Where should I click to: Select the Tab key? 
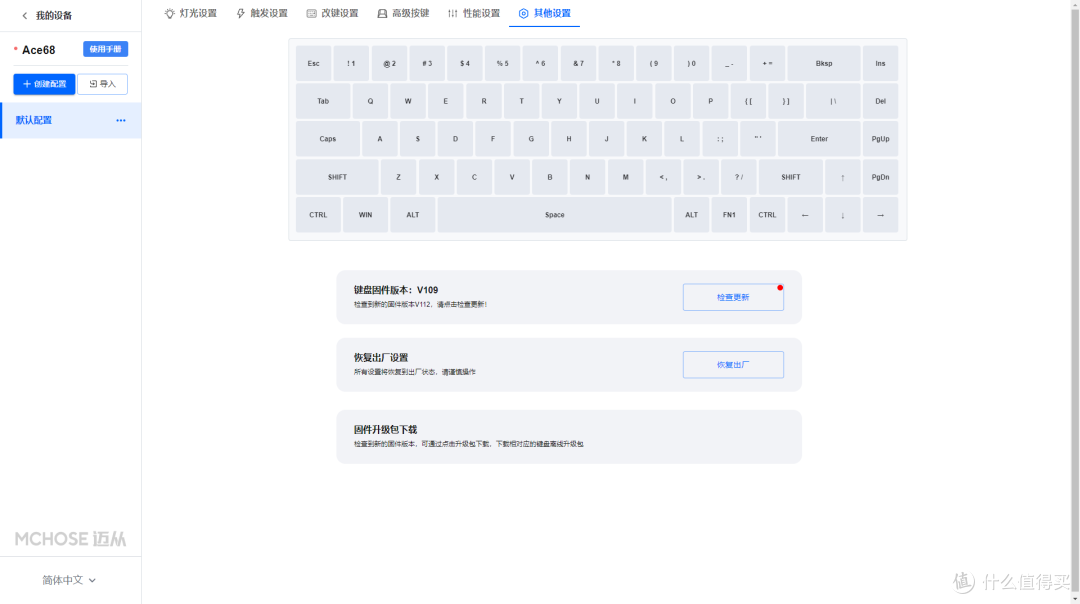[323, 101]
